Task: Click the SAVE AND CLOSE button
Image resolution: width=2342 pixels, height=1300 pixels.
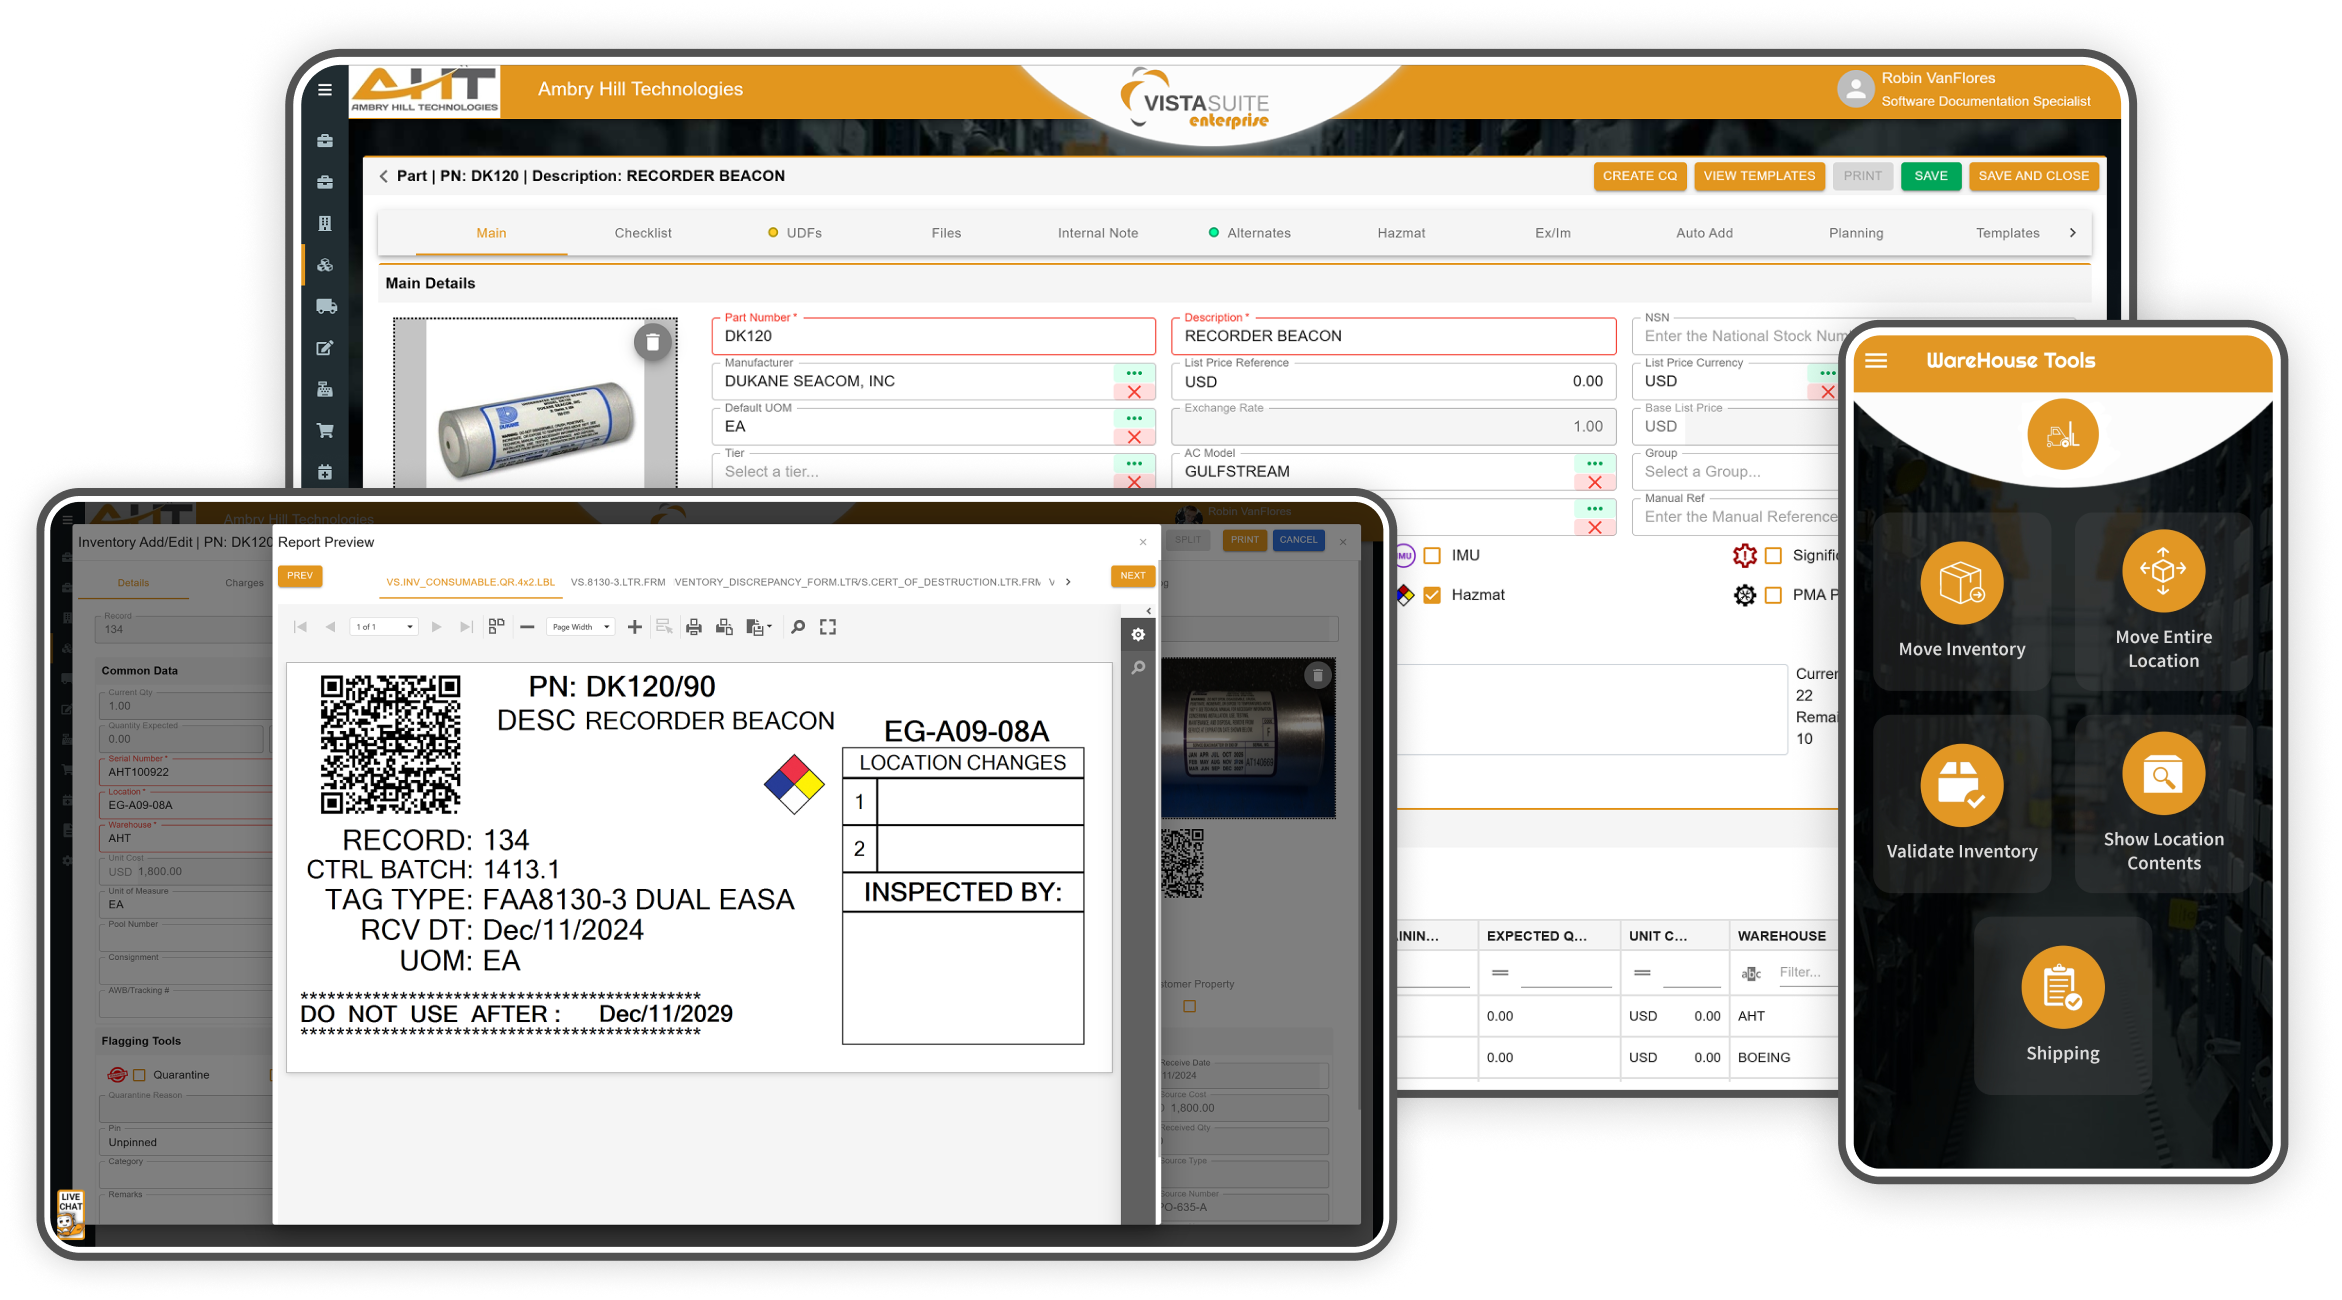Action: tap(2034, 175)
